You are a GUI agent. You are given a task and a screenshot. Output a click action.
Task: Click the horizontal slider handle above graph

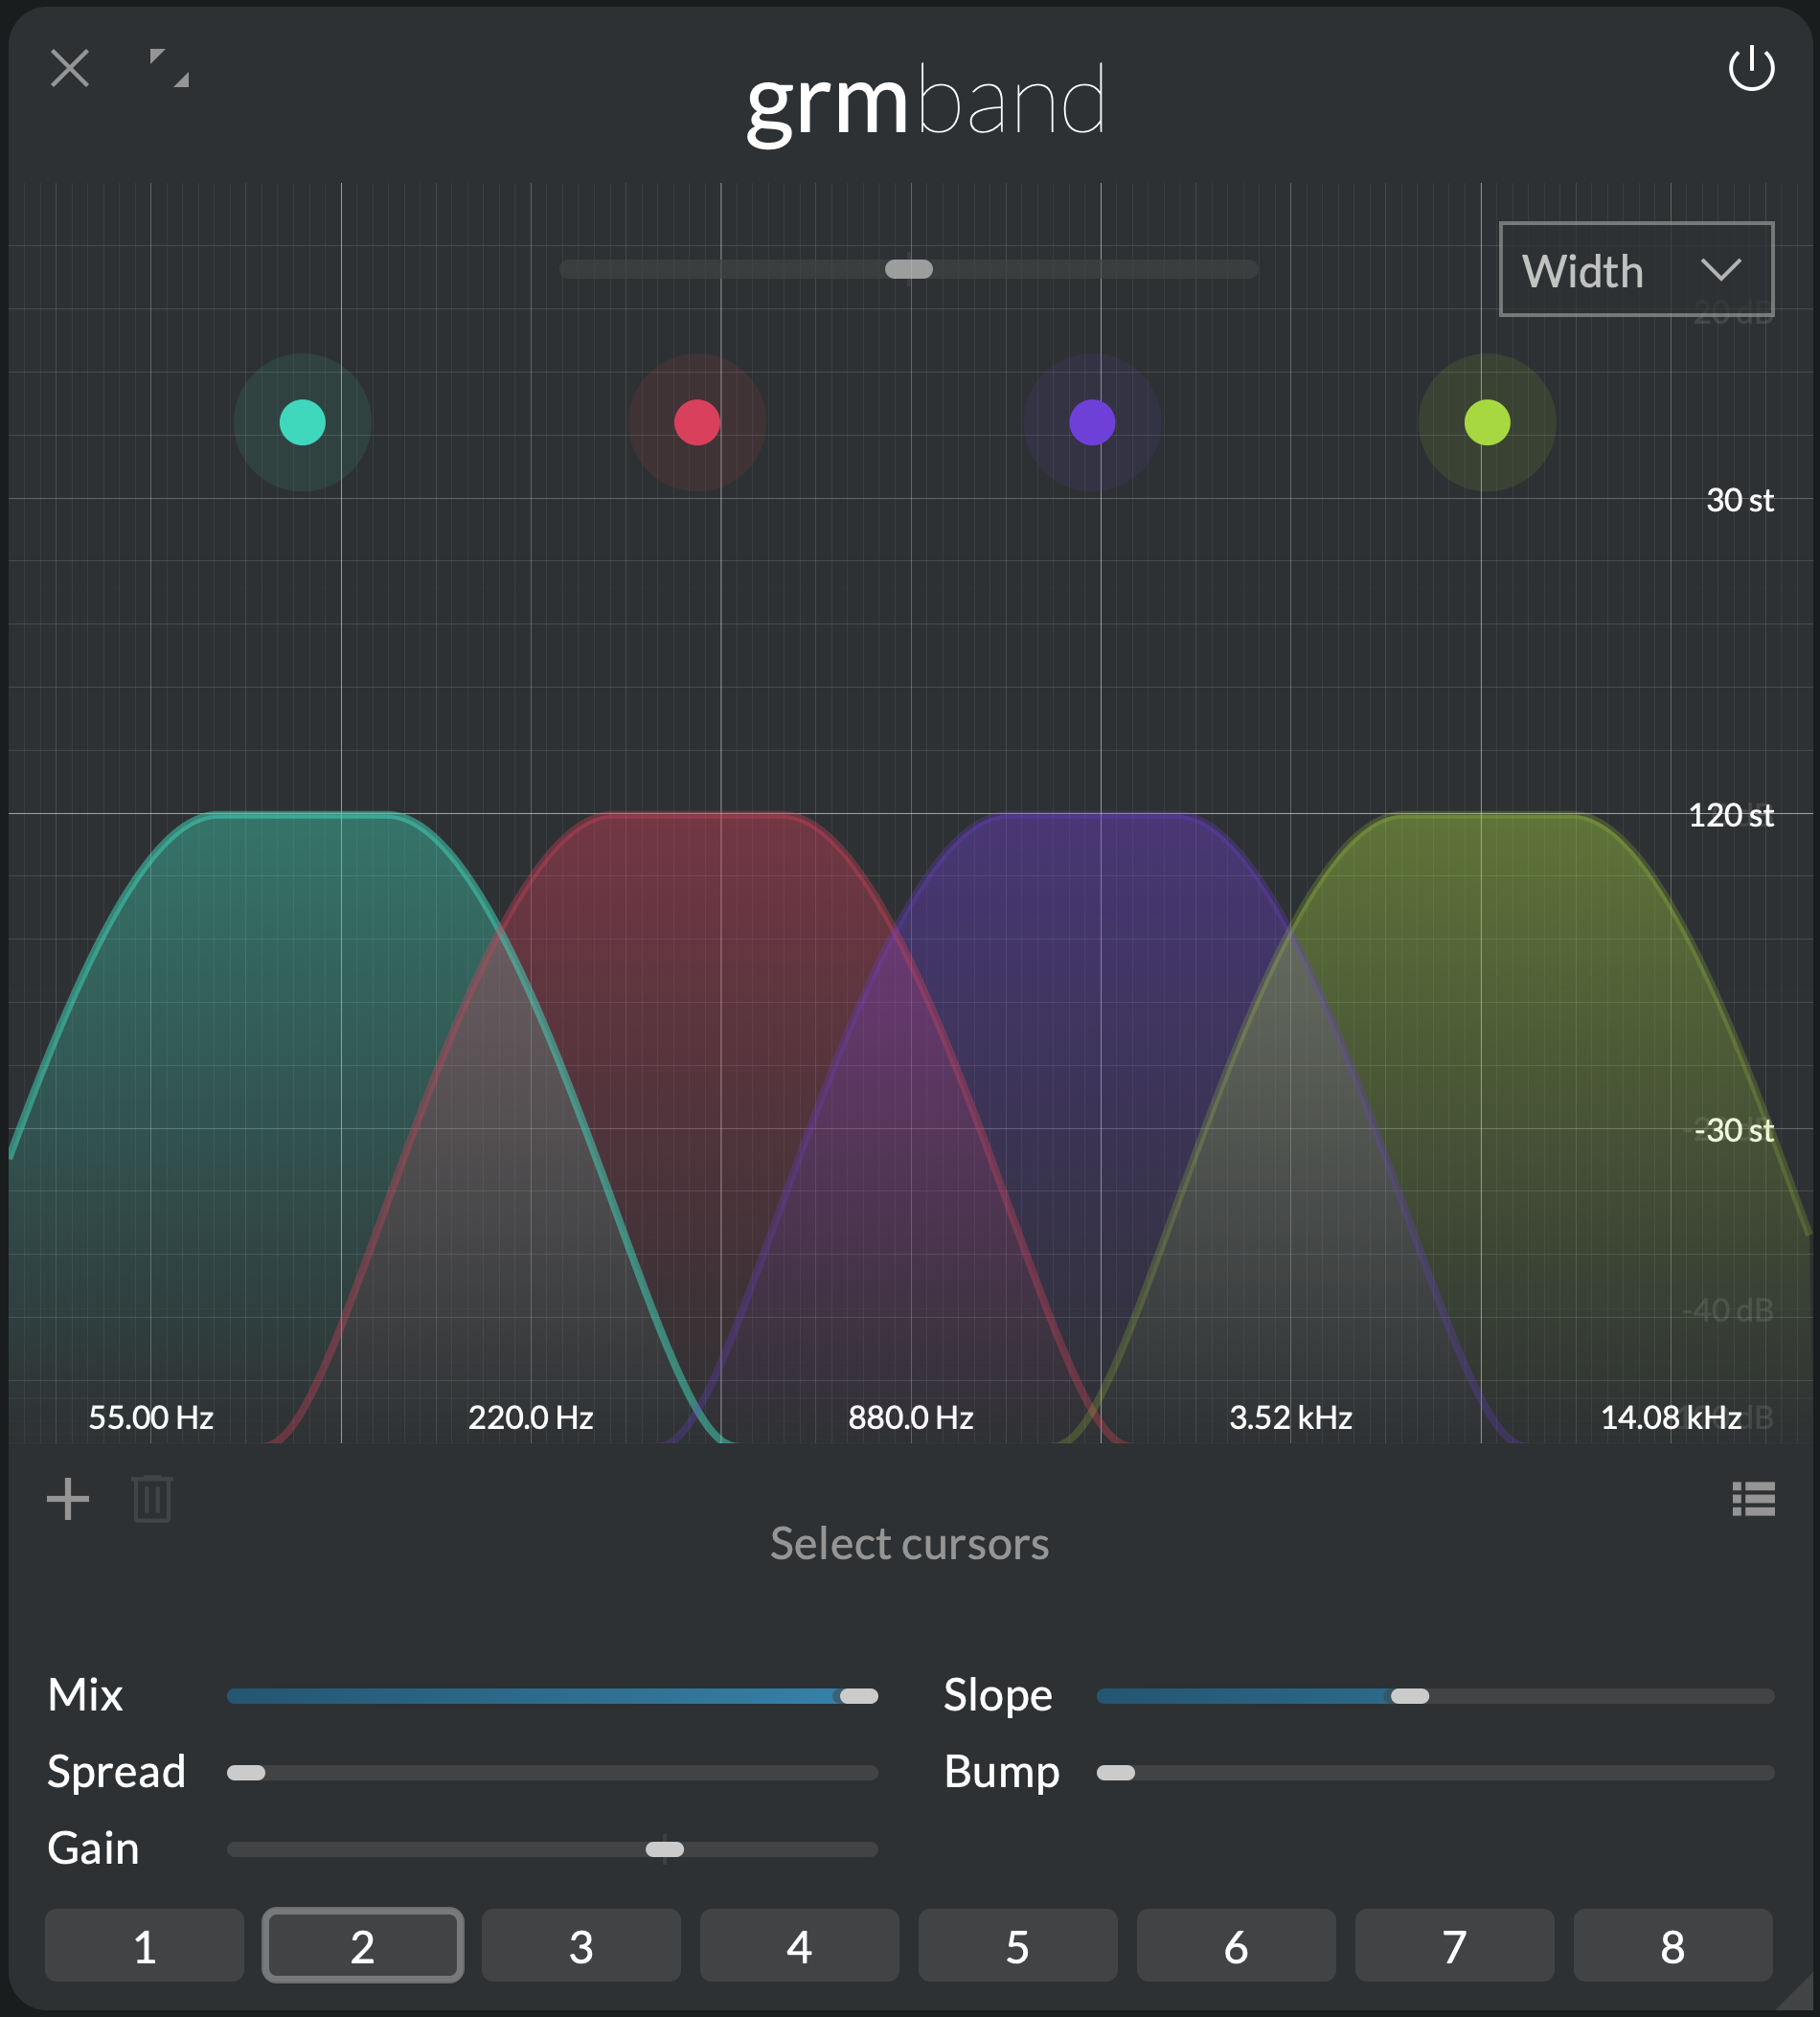pyautogui.click(x=909, y=269)
